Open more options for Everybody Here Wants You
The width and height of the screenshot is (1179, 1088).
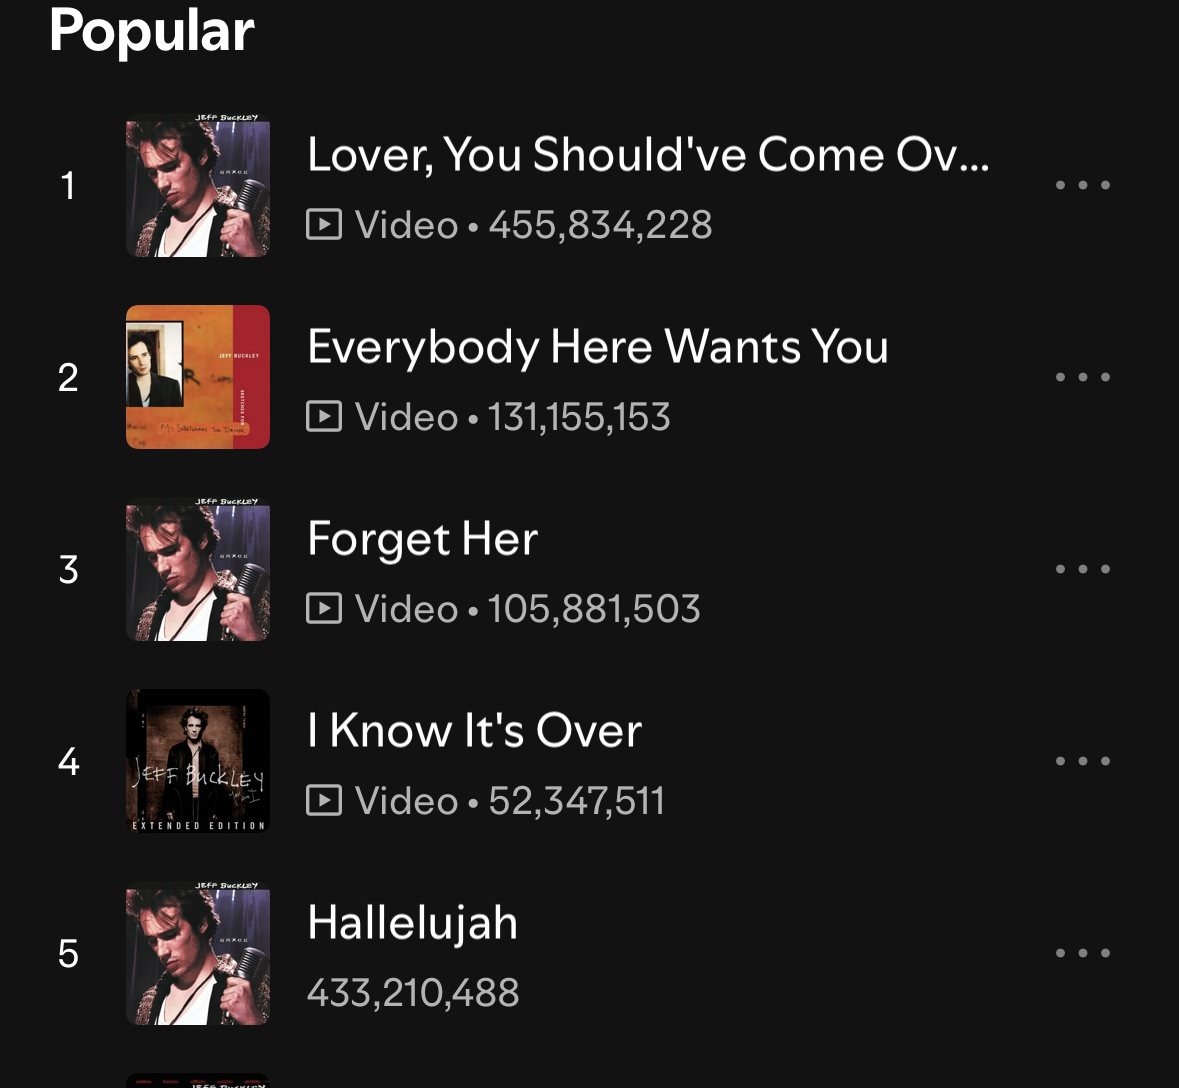coord(1083,377)
